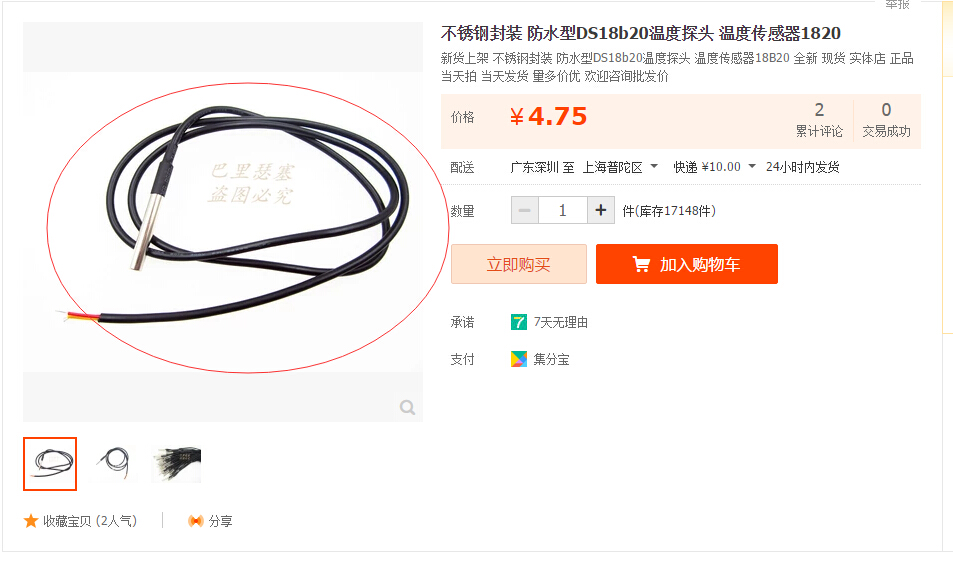
Task: Click the shopping cart icon in 加入购物车
Action: 641,264
